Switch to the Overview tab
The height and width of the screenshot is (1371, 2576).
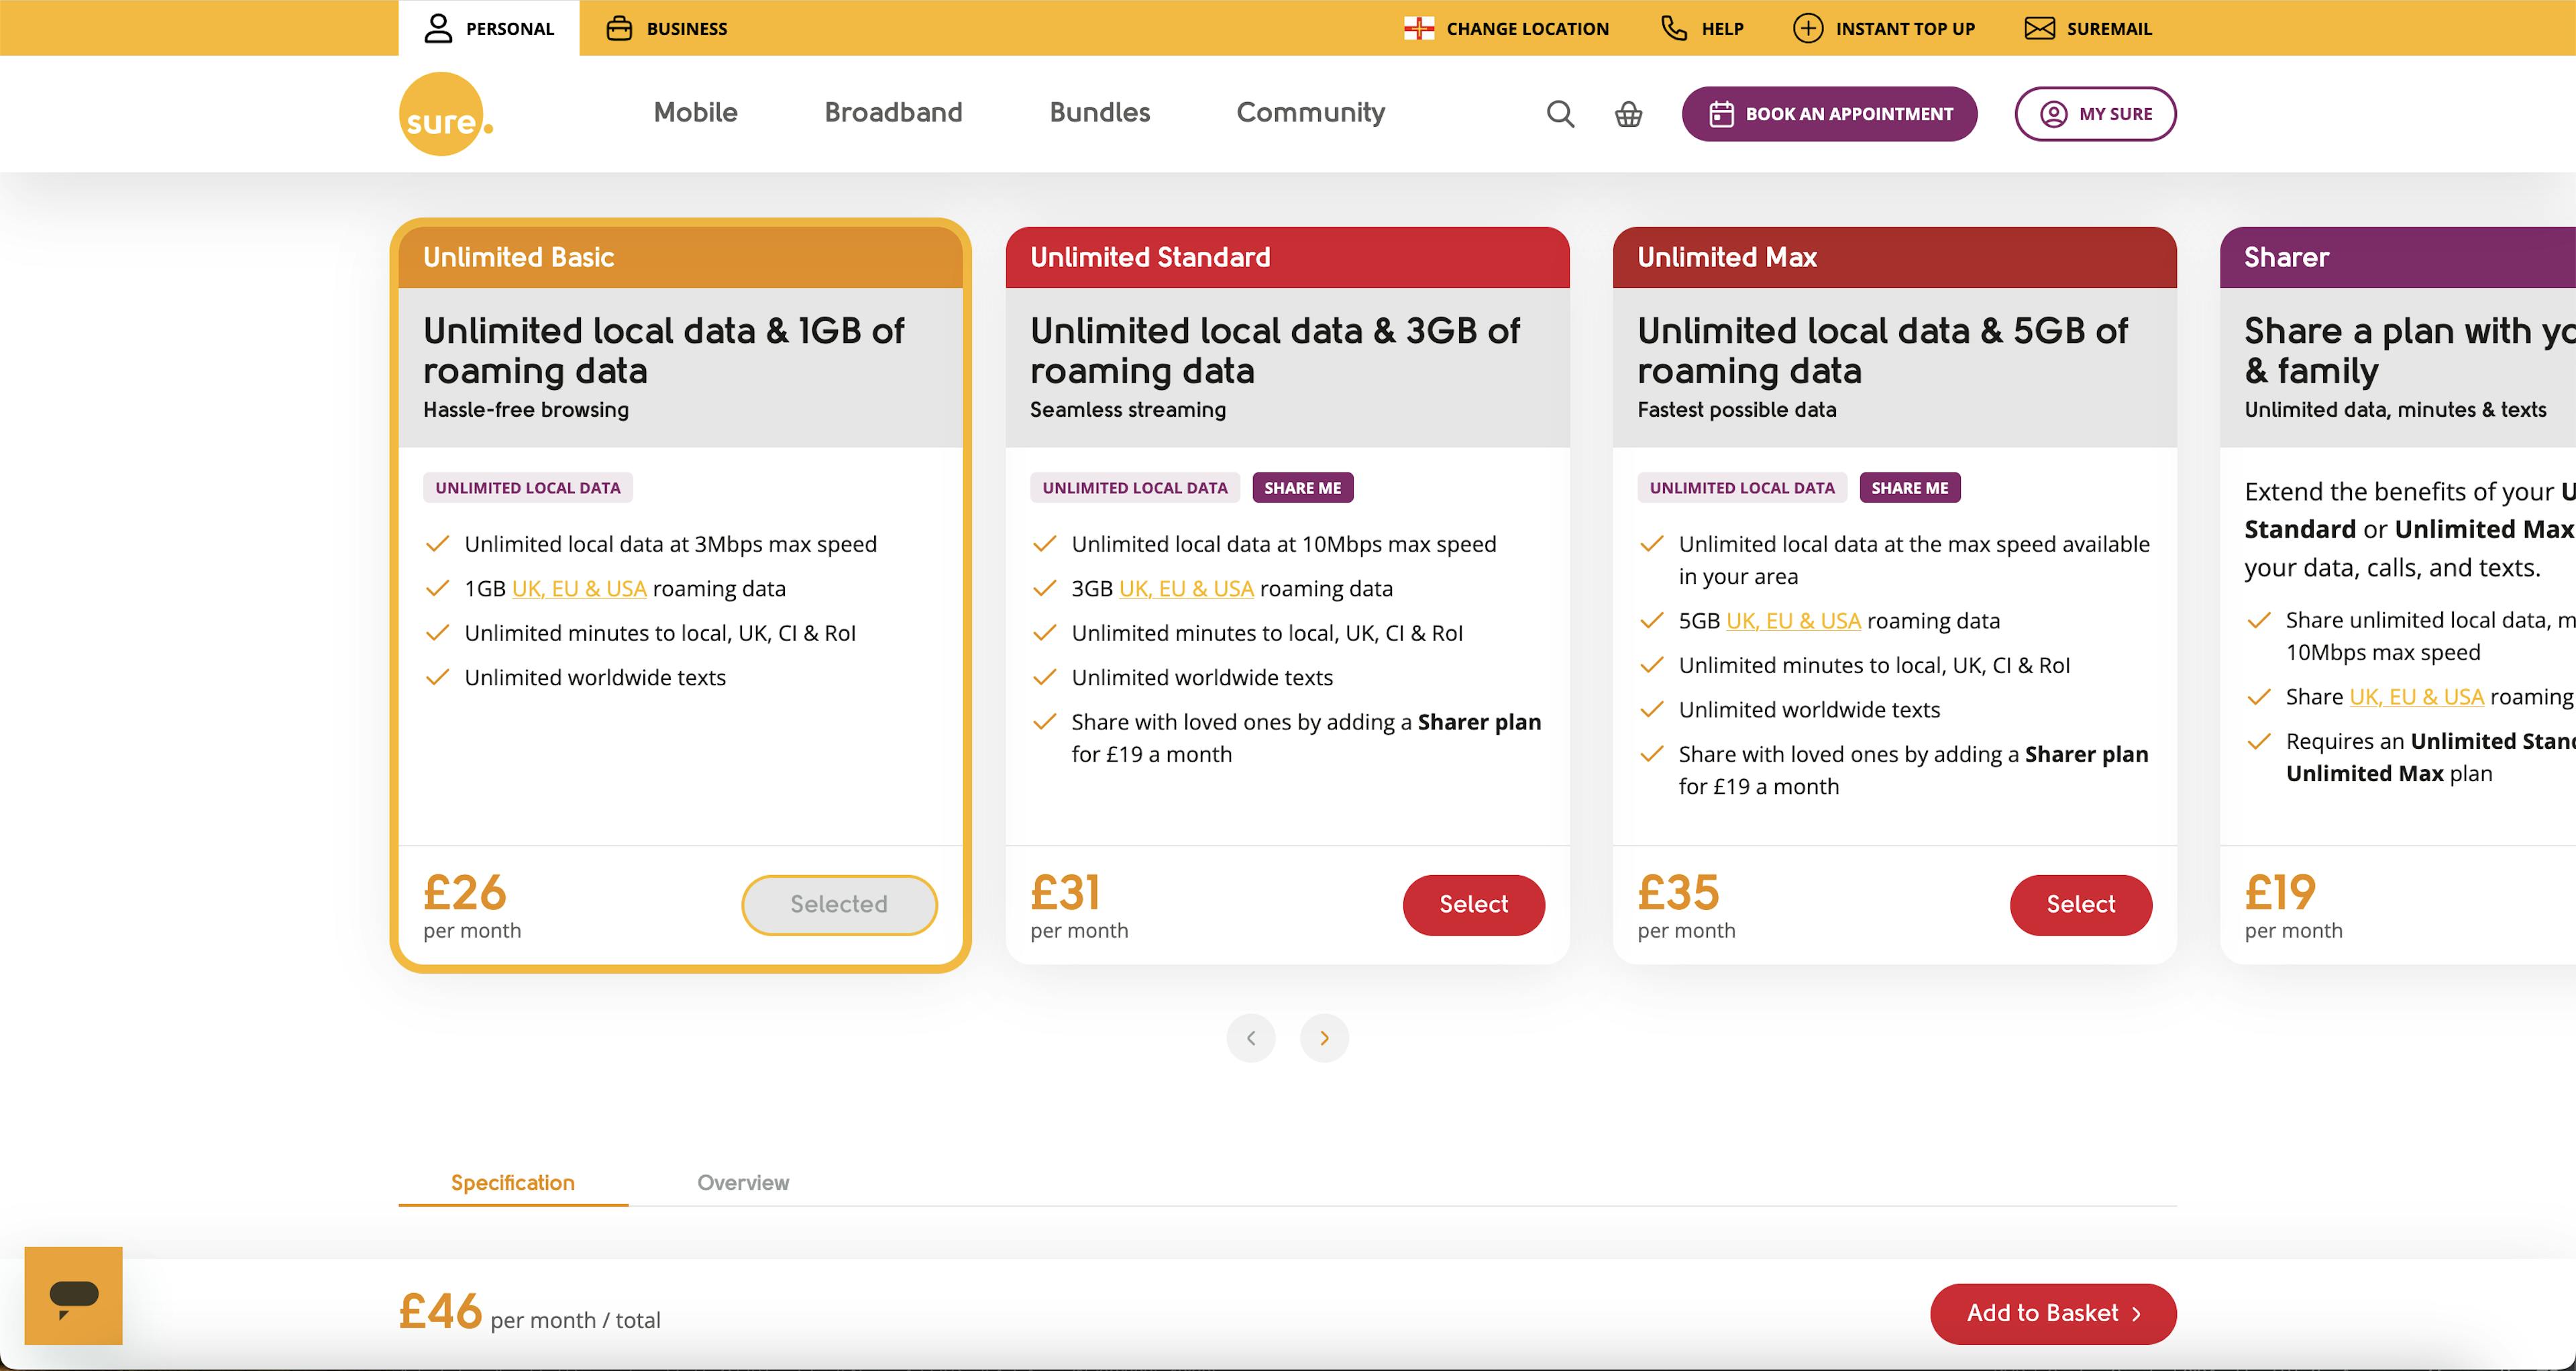pyautogui.click(x=743, y=1183)
